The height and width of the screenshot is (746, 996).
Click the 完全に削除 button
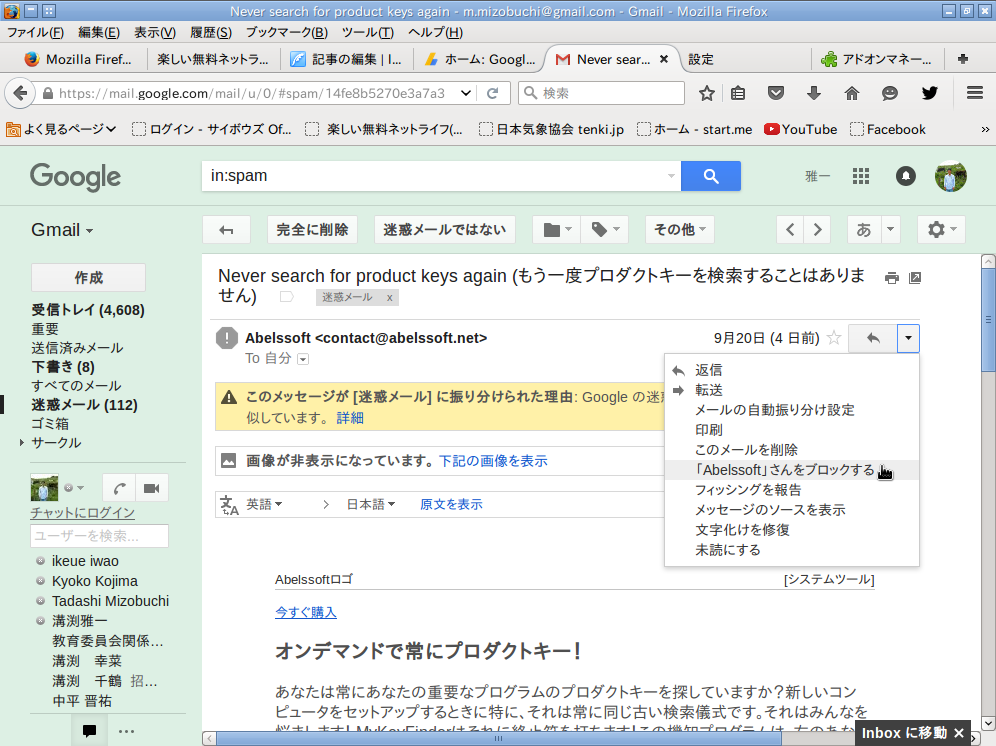pyautogui.click(x=313, y=230)
